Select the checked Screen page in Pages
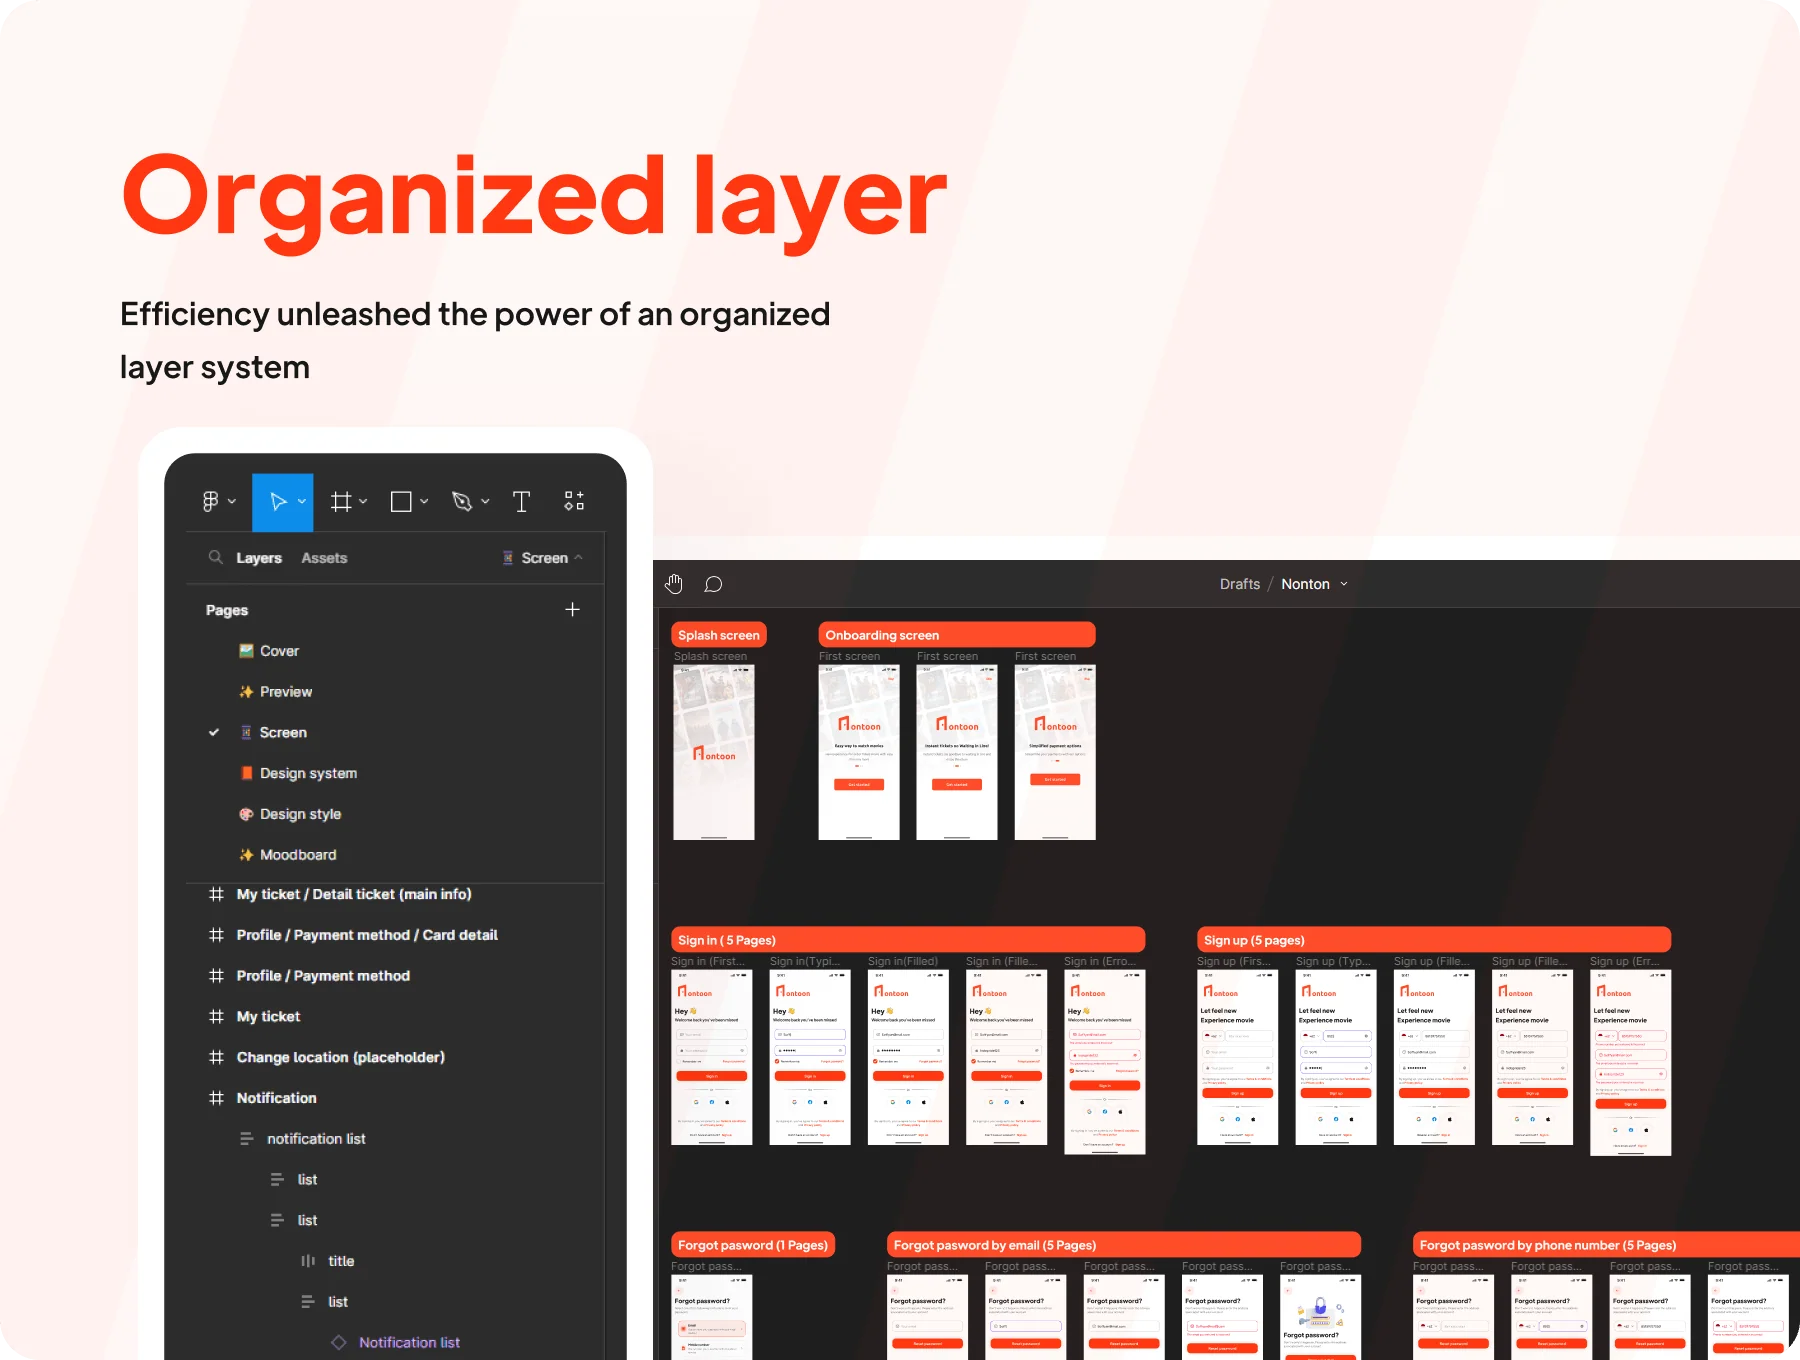 point(283,733)
